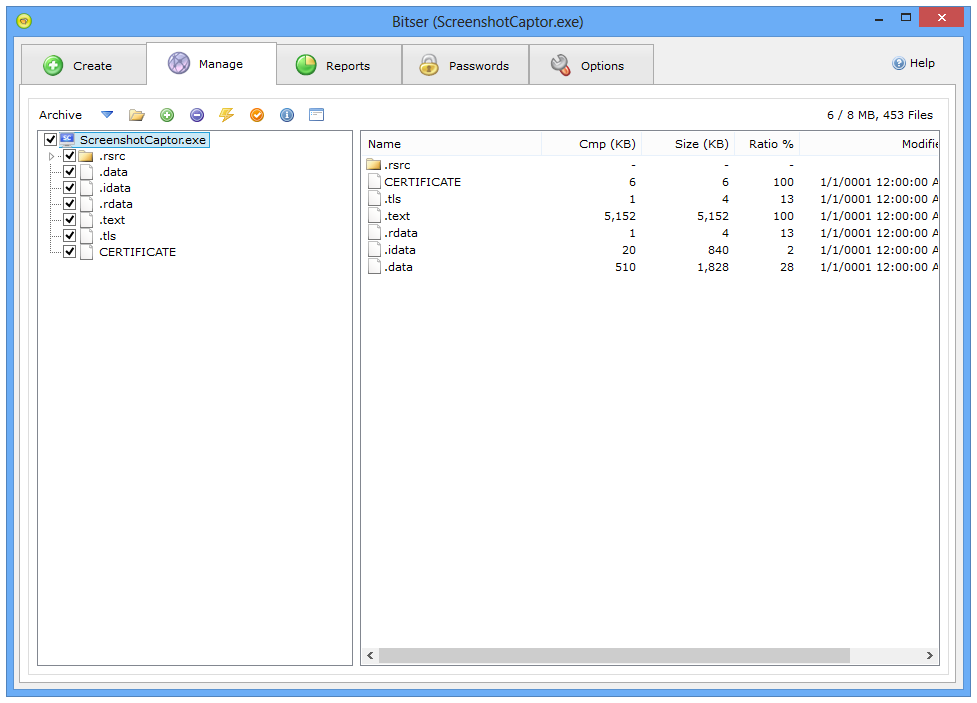
Task: Uncheck the ScreenshotCaptor.exe root checkbox
Action: tap(50, 139)
